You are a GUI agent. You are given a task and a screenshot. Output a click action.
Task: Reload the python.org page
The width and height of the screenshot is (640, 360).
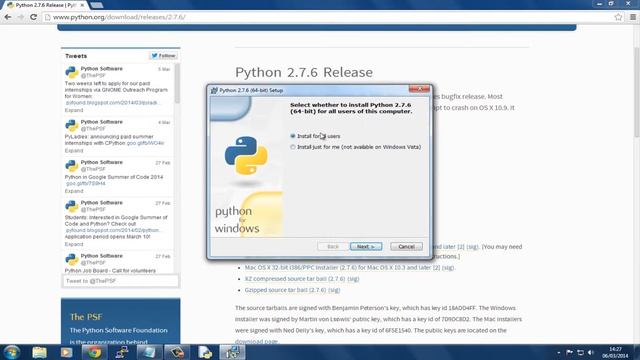pos(33,17)
